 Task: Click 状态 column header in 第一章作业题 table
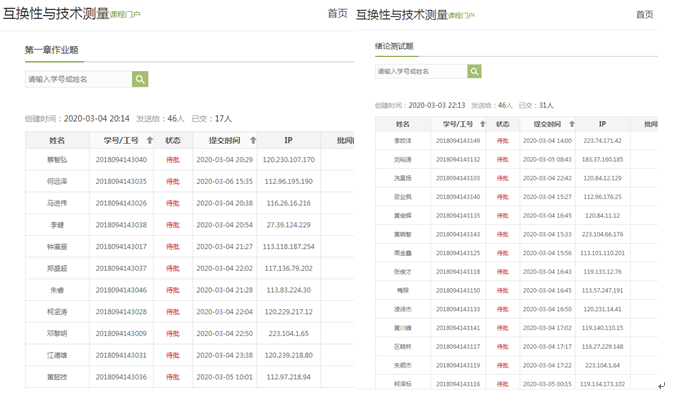pyautogui.click(x=173, y=140)
